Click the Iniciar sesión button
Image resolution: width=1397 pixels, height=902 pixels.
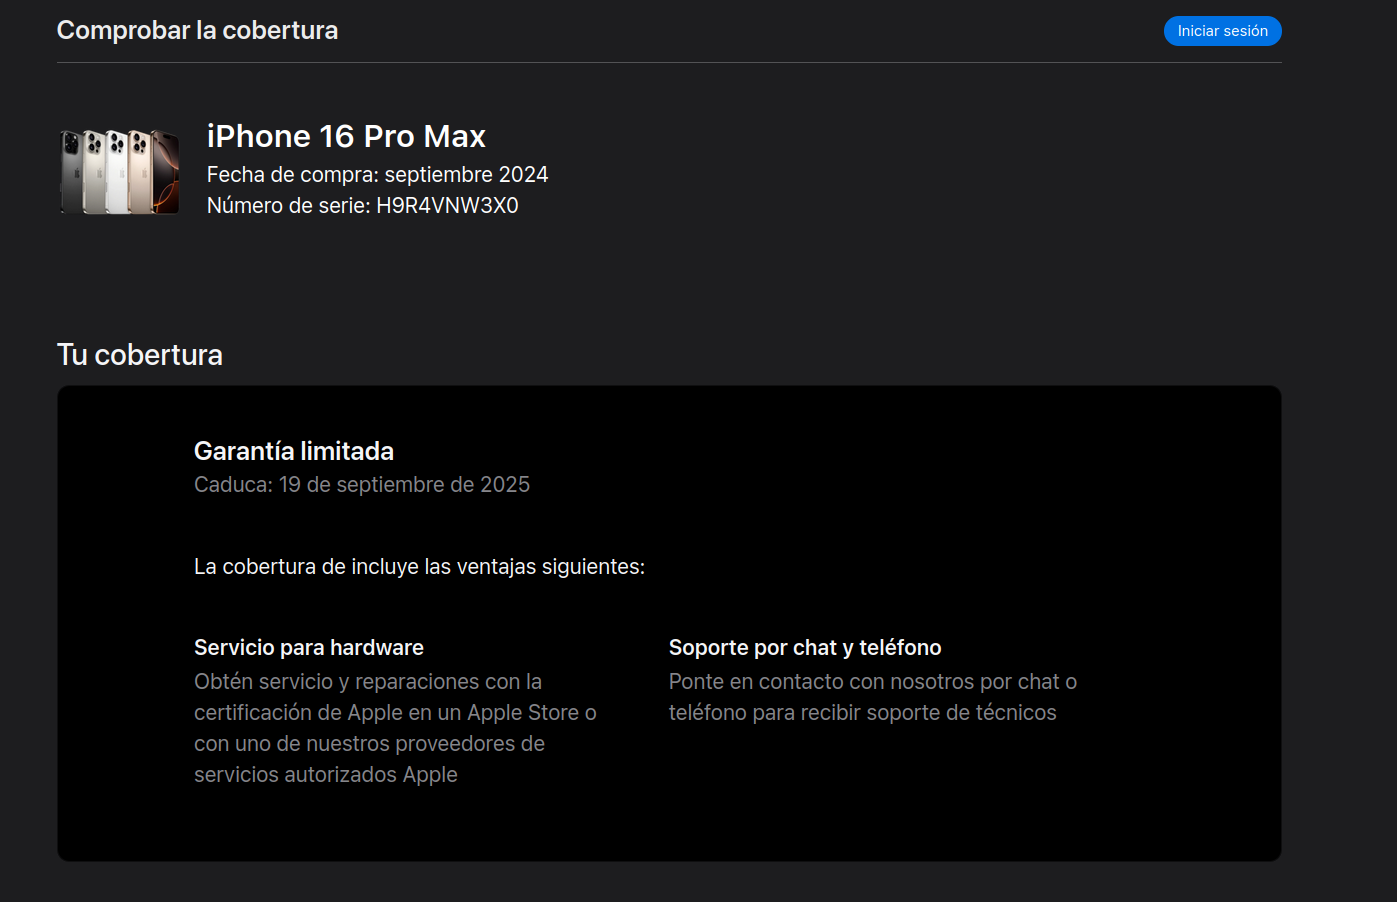(x=1222, y=31)
